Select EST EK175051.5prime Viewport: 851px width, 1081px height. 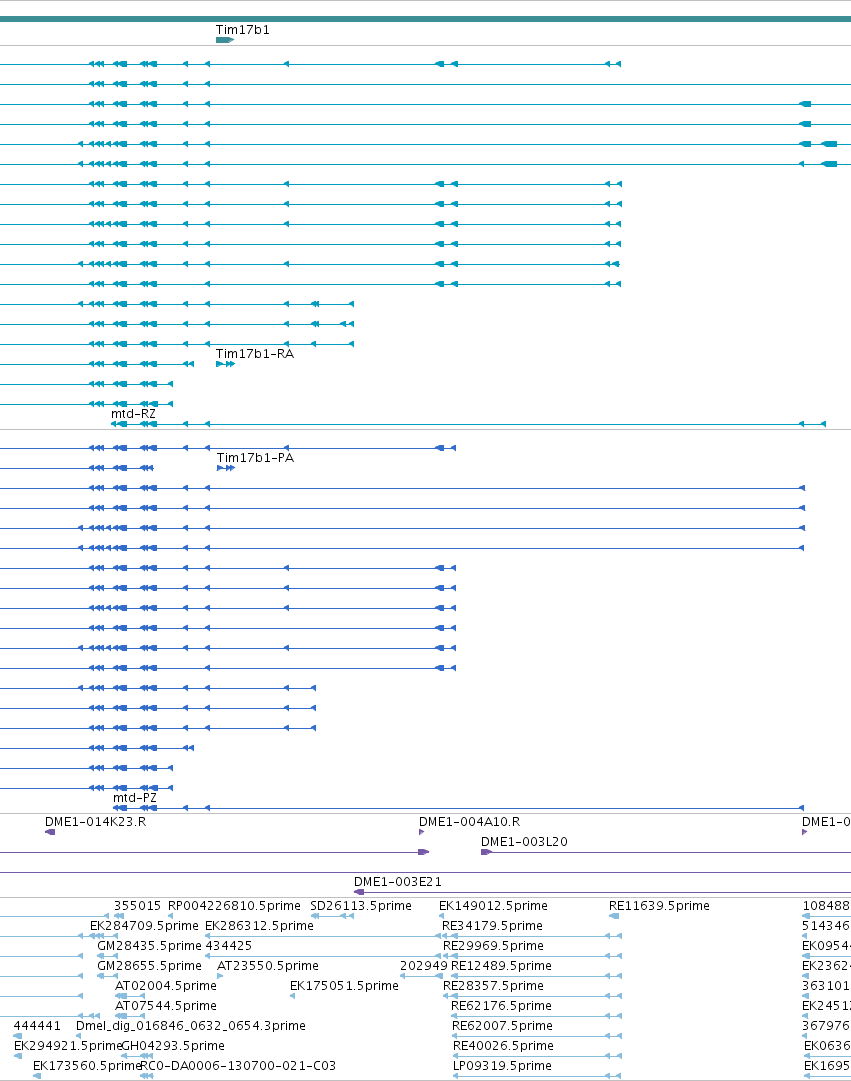[x=344, y=986]
